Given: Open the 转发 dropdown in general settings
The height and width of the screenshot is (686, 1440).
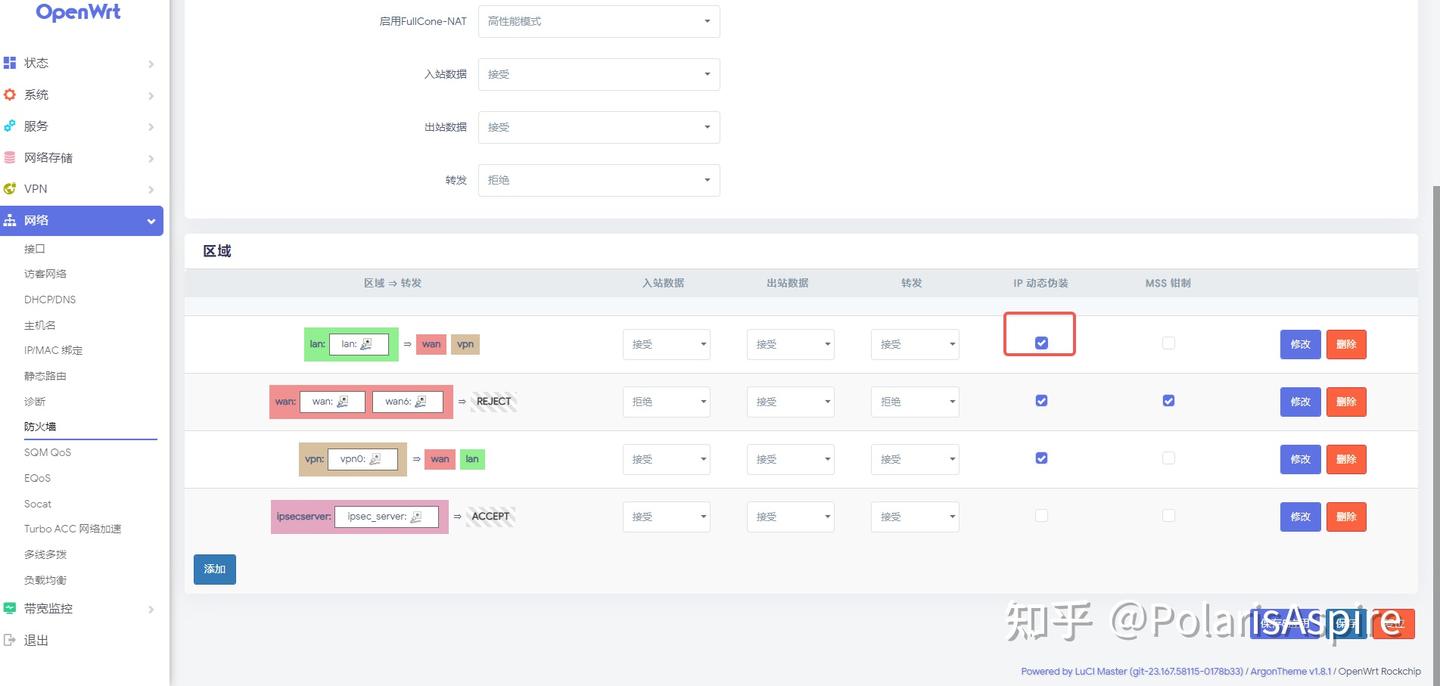Looking at the screenshot, I should click(x=599, y=180).
